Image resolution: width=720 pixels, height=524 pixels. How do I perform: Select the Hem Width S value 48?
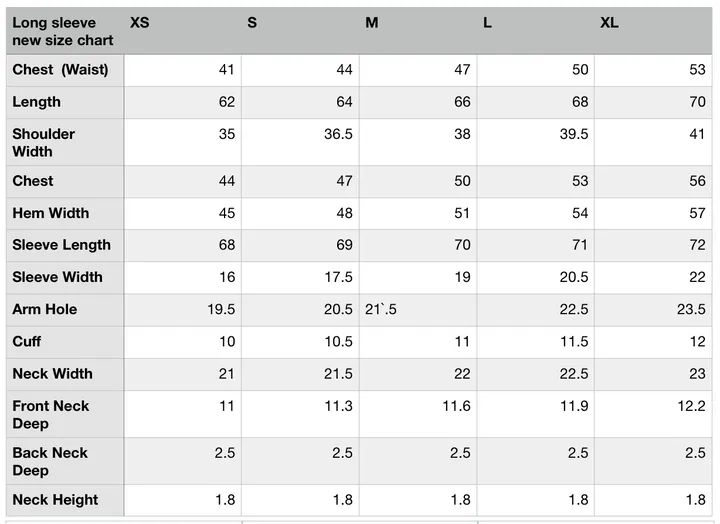click(x=344, y=213)
